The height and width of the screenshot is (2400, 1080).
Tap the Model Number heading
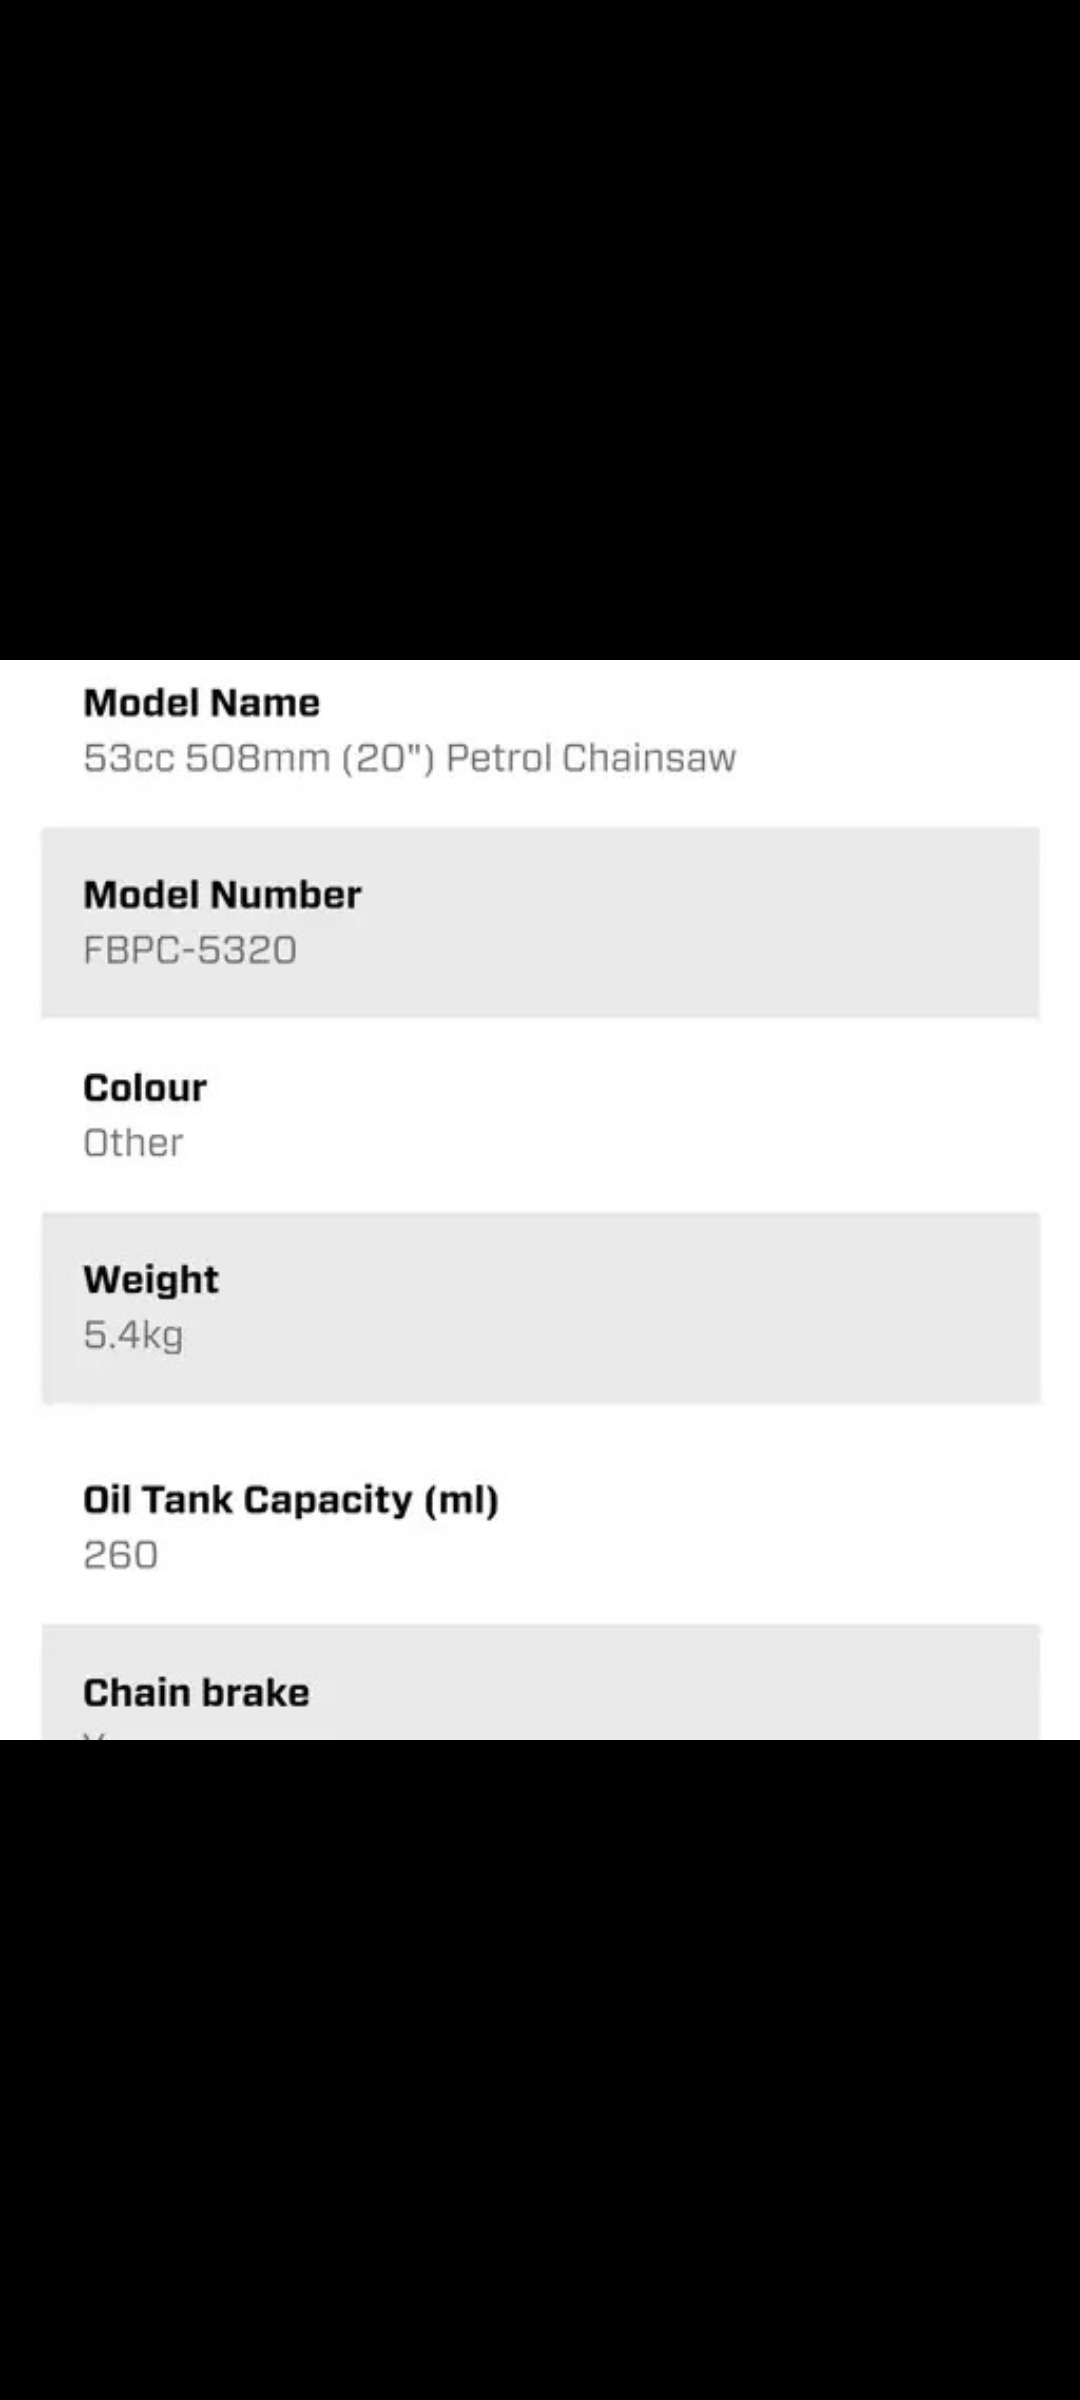pyautogui.click(x=222, y=895)
